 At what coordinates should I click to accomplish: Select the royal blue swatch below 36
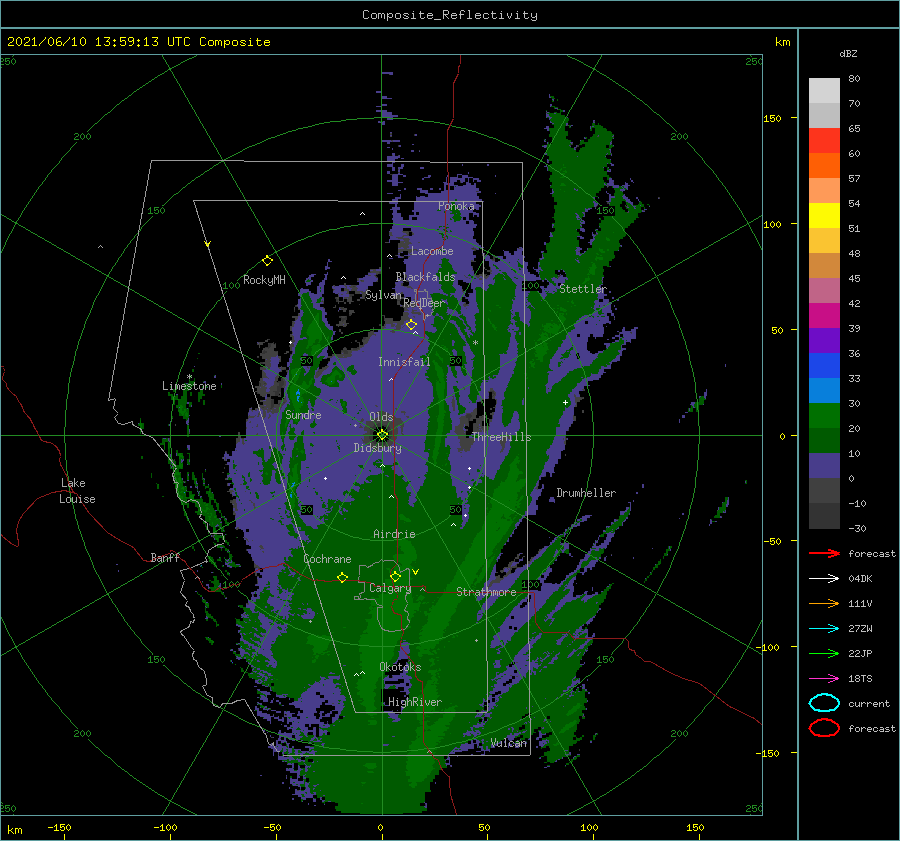pos(824,365)
